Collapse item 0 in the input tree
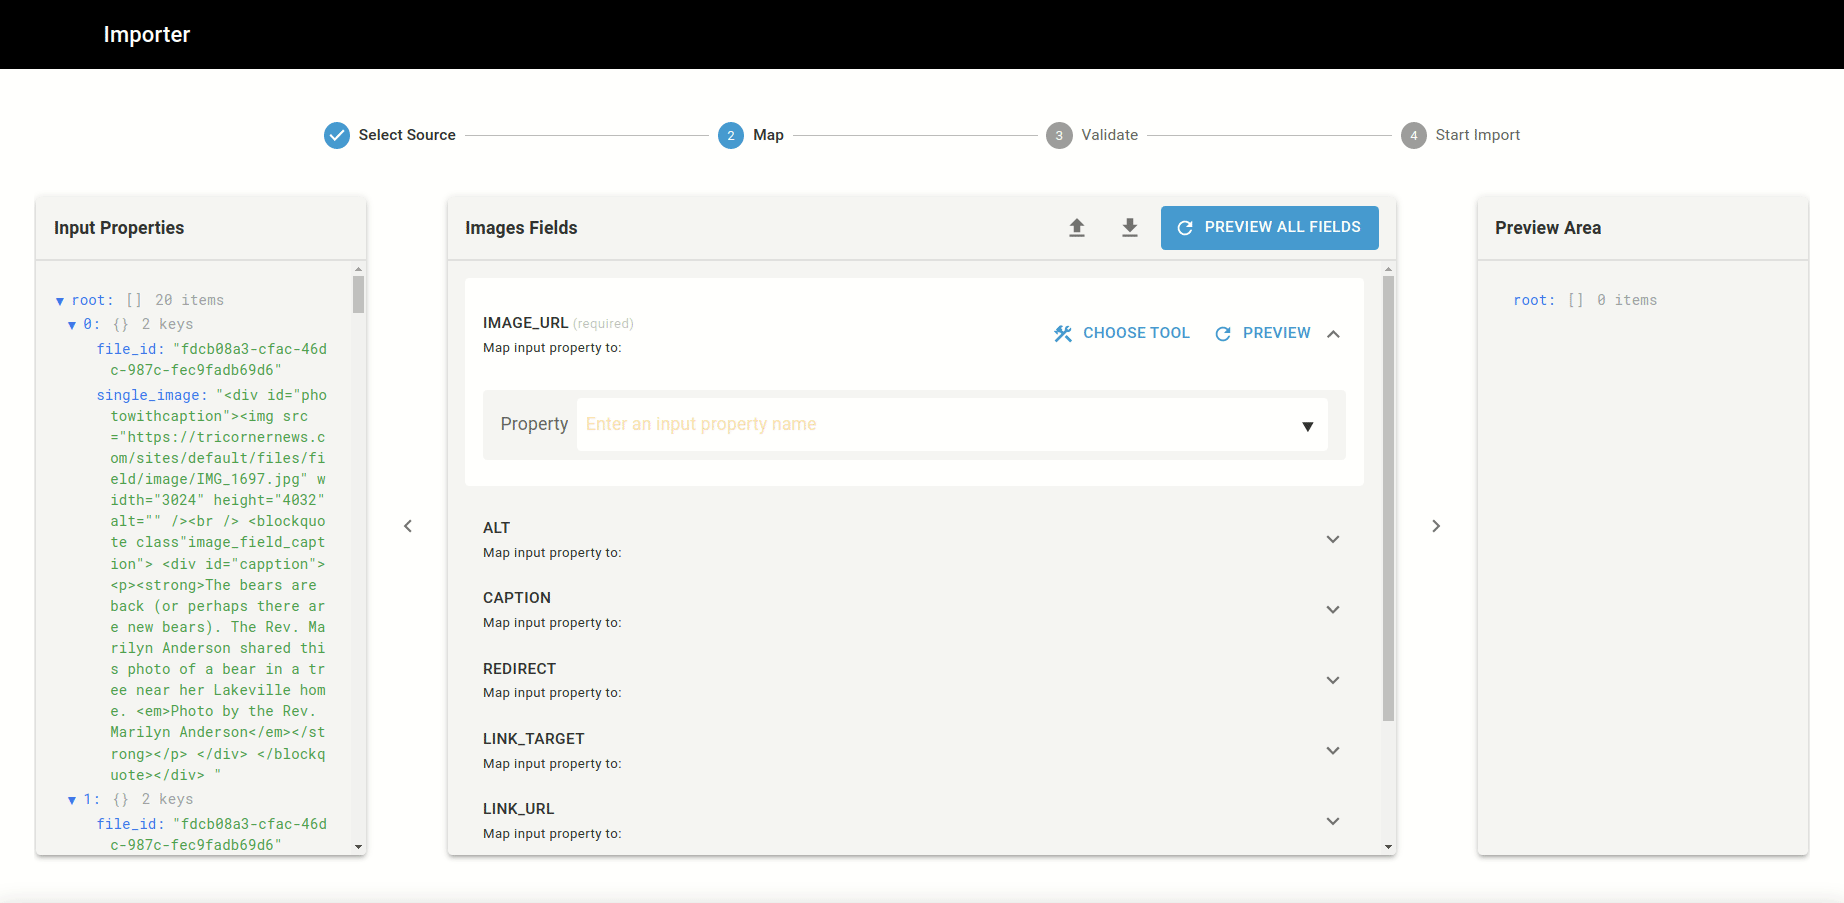1844x903 pixels. [72, 325]
